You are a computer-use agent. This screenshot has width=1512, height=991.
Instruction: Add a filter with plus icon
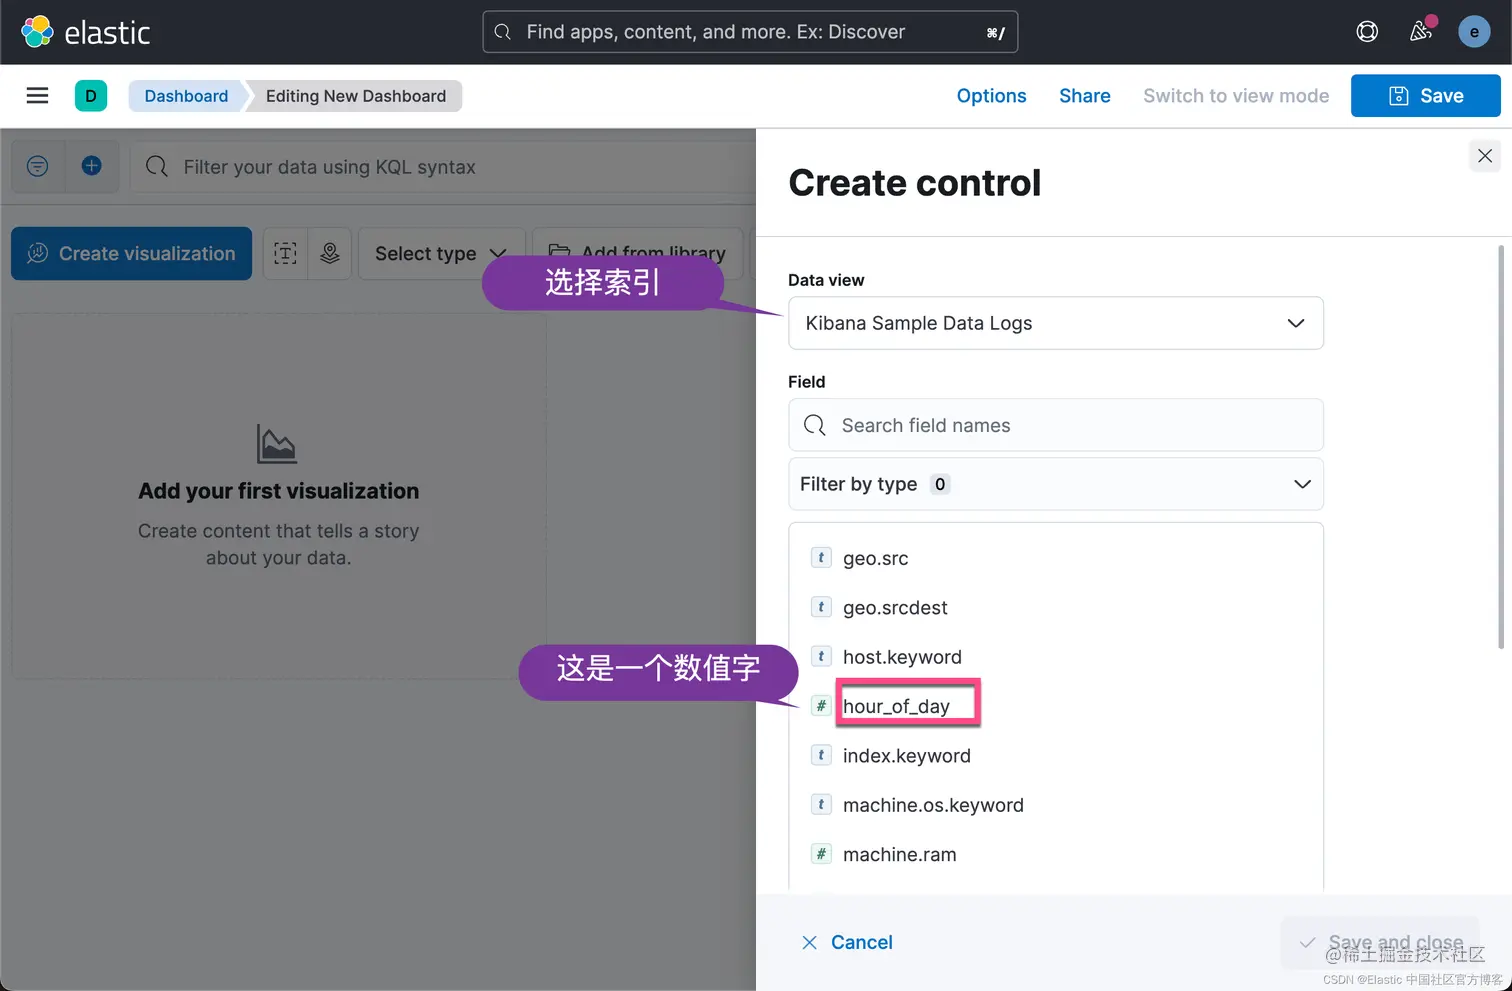[92, 166]
